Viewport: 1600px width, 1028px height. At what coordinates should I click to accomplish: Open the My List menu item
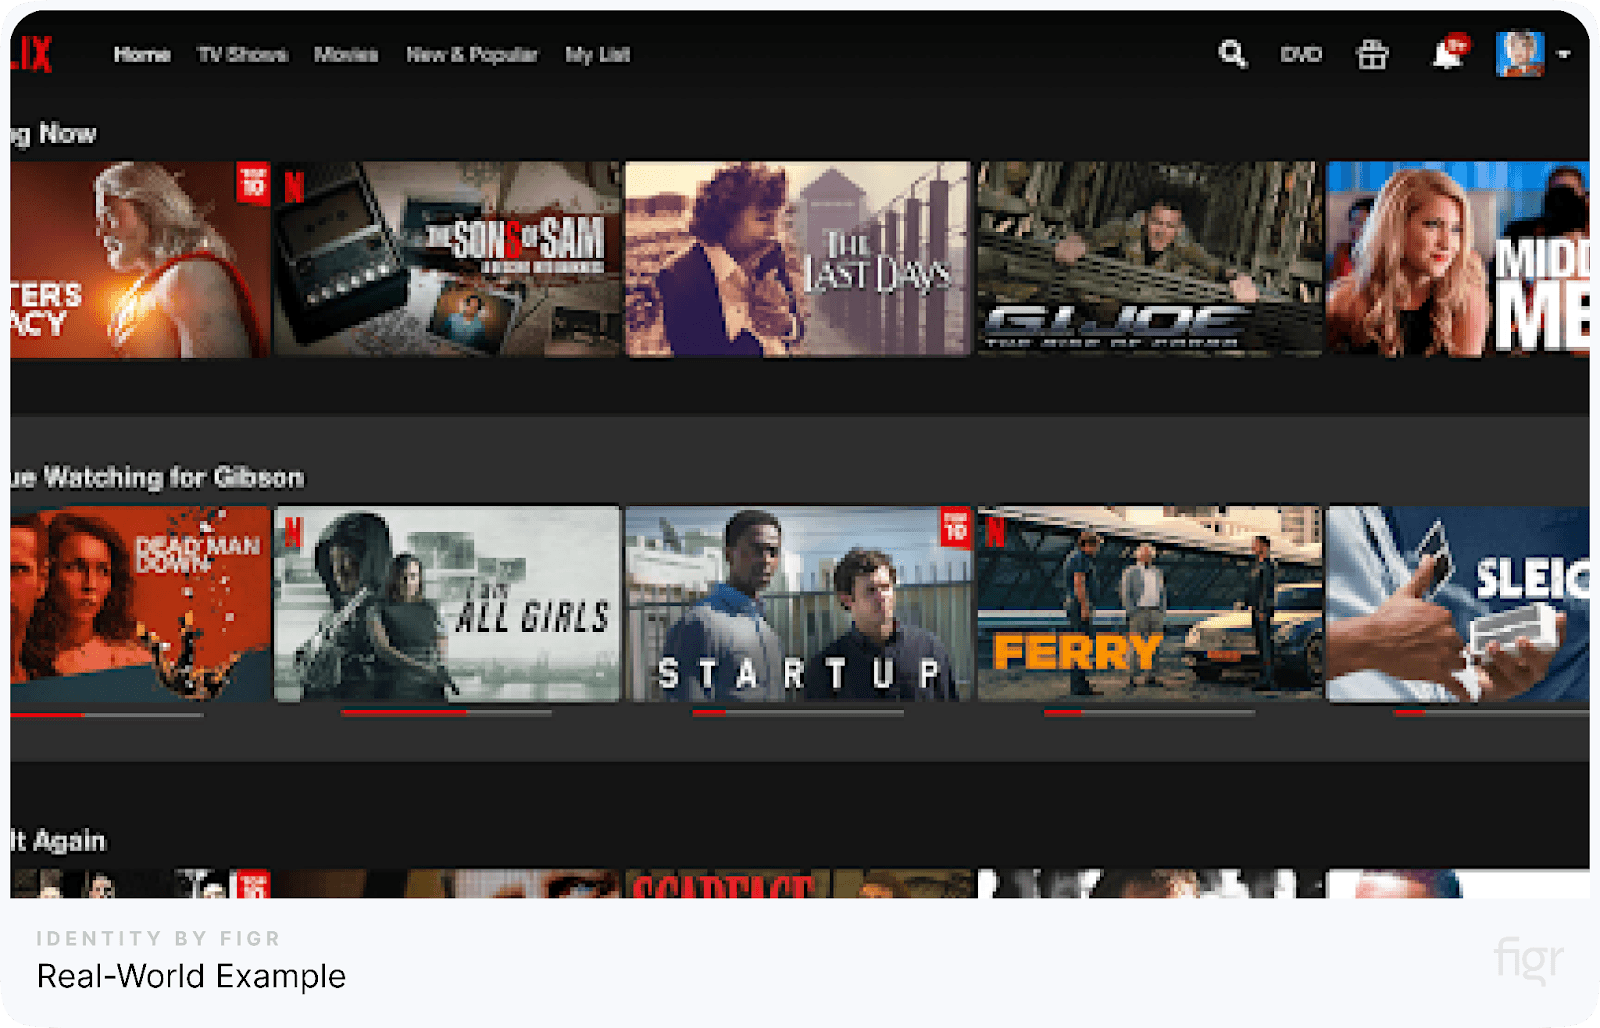click(x=597, y=55)
